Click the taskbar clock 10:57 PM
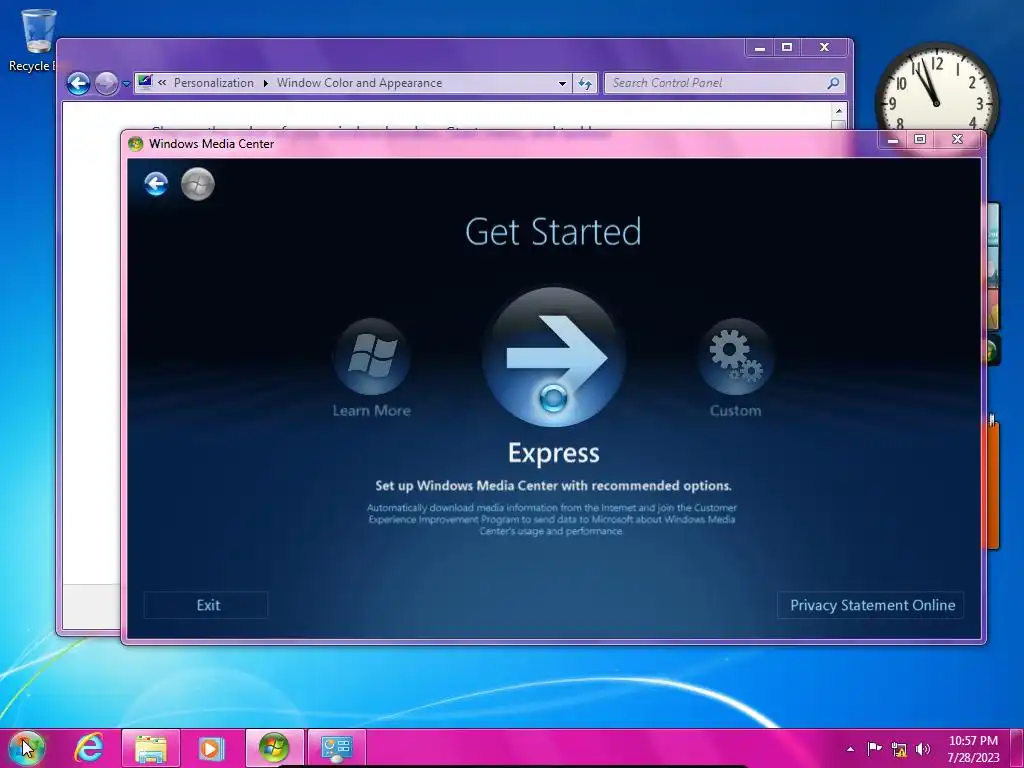1024x768 pixels. tap(973, 749)
